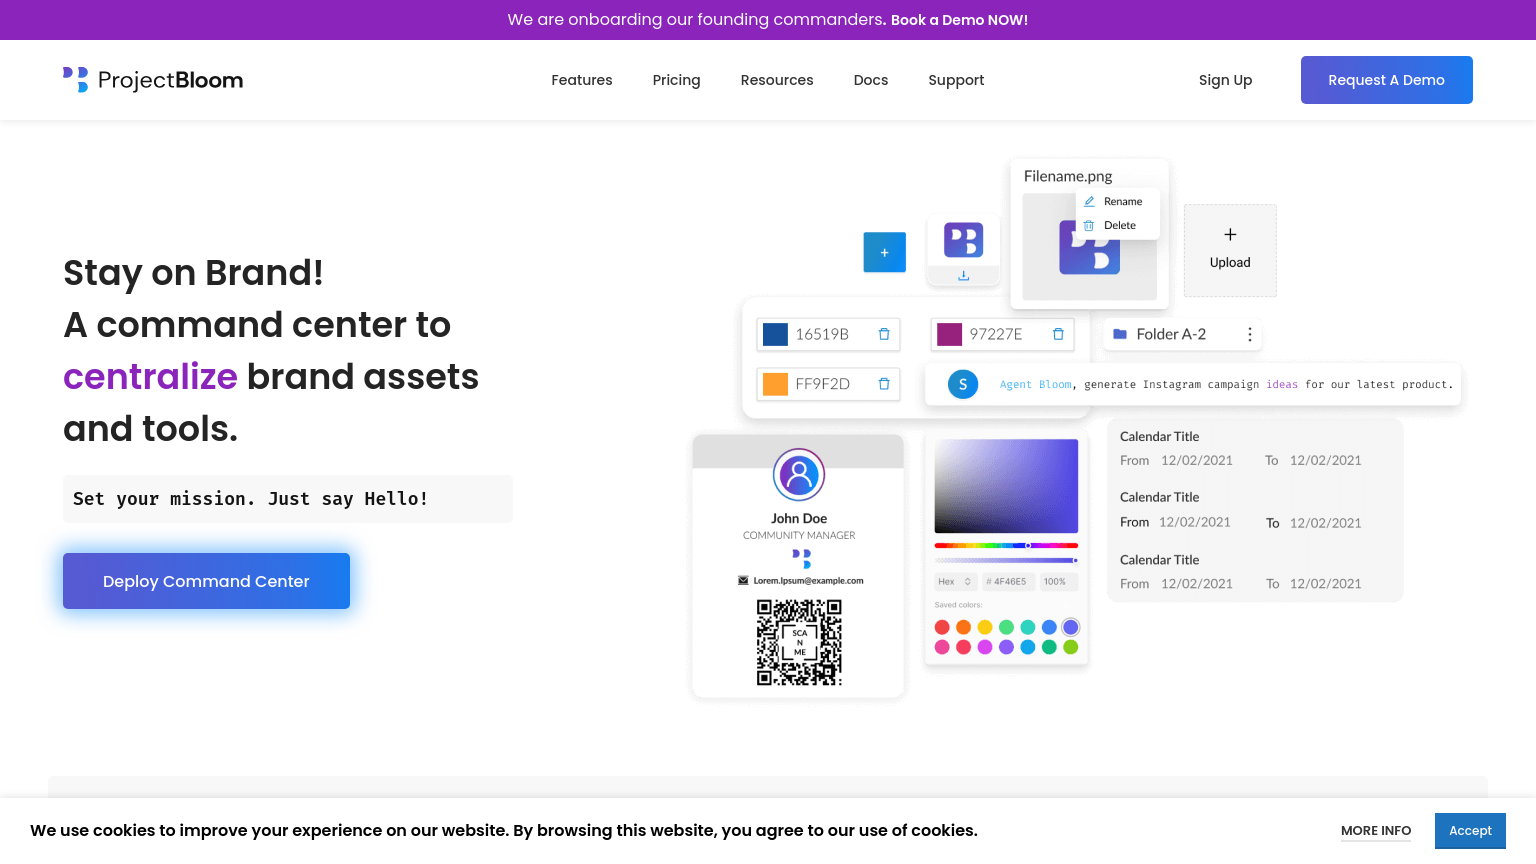Click the Request A Demo button
This screenshot has width=1536, height=864.
click(1386, 80)
